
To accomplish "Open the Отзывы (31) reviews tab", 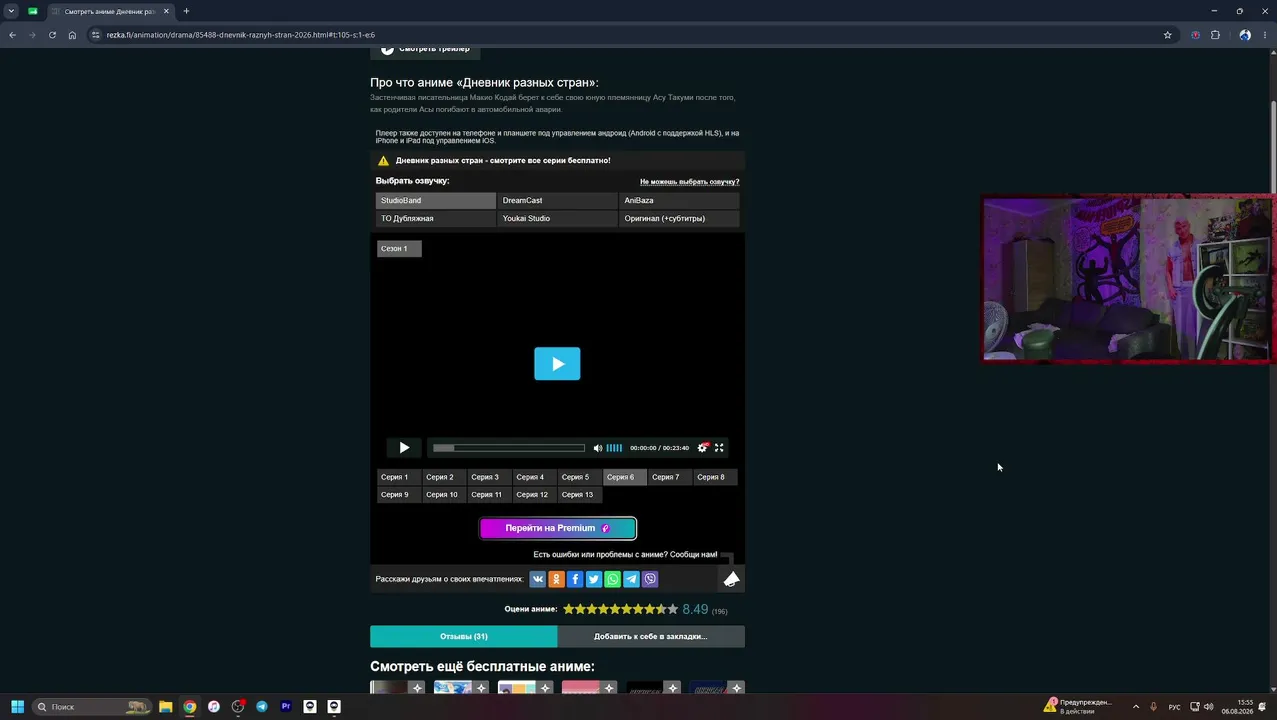I will (463, 637).
